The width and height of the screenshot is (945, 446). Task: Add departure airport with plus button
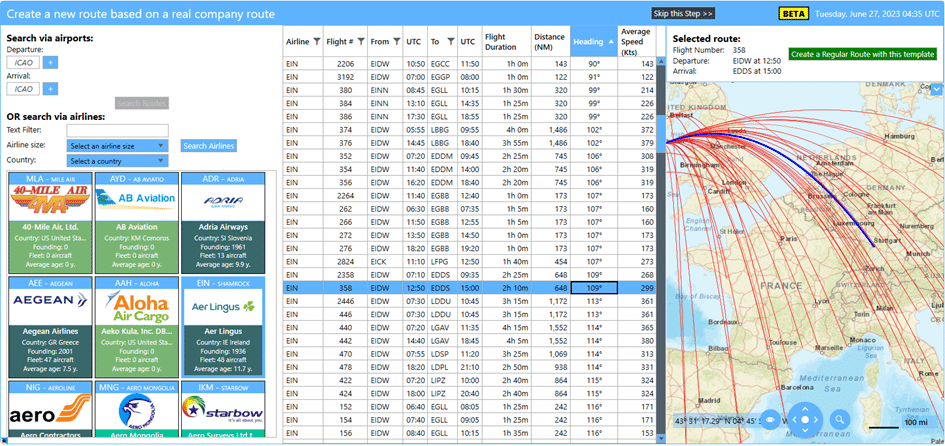point(50,63)
